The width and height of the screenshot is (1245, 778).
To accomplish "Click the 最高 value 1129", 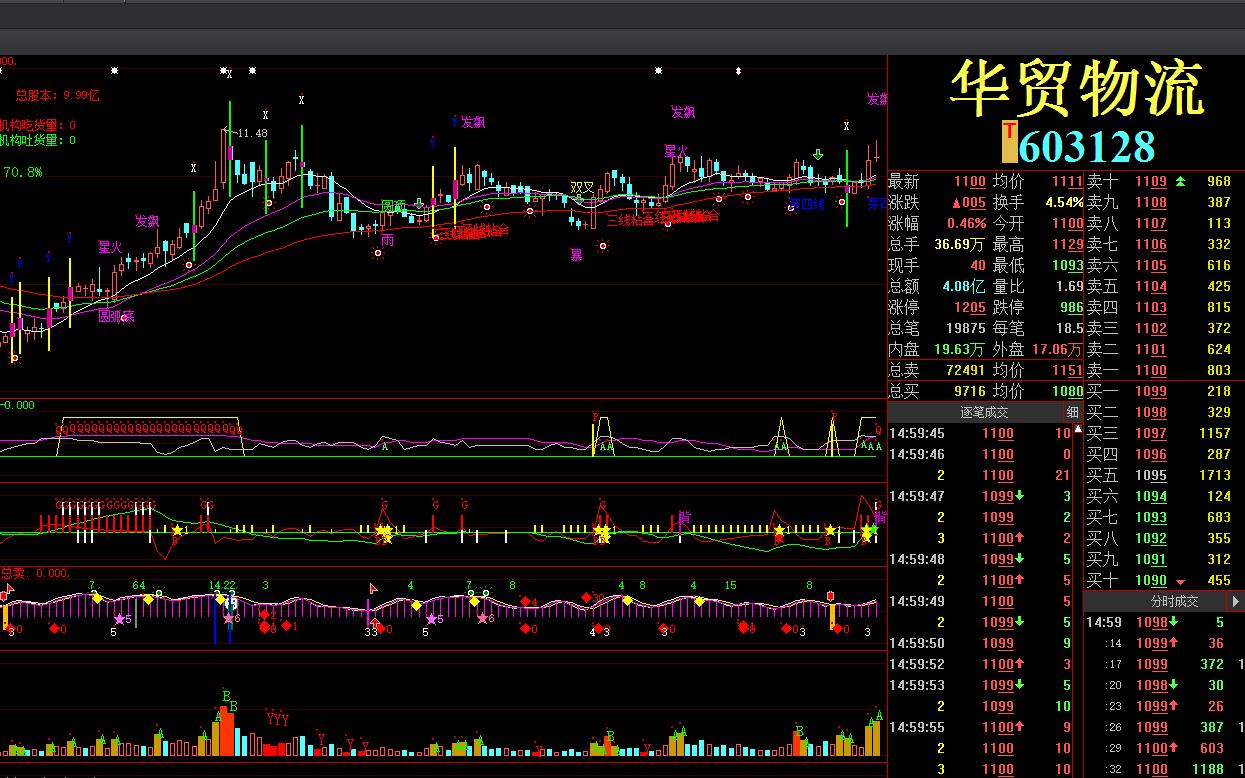I will (1067, 244).
